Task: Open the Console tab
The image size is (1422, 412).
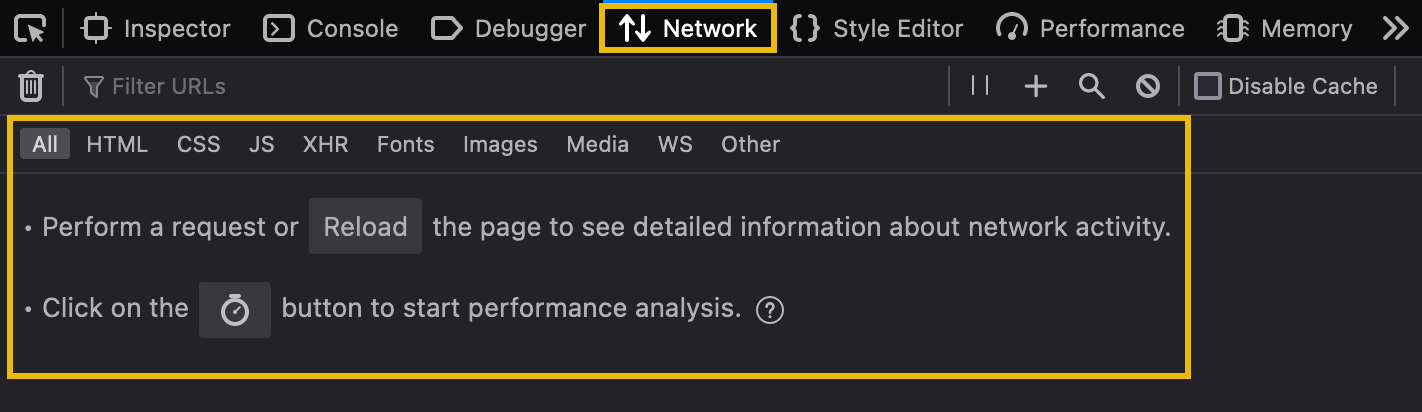Action: (x=331, y=29)
